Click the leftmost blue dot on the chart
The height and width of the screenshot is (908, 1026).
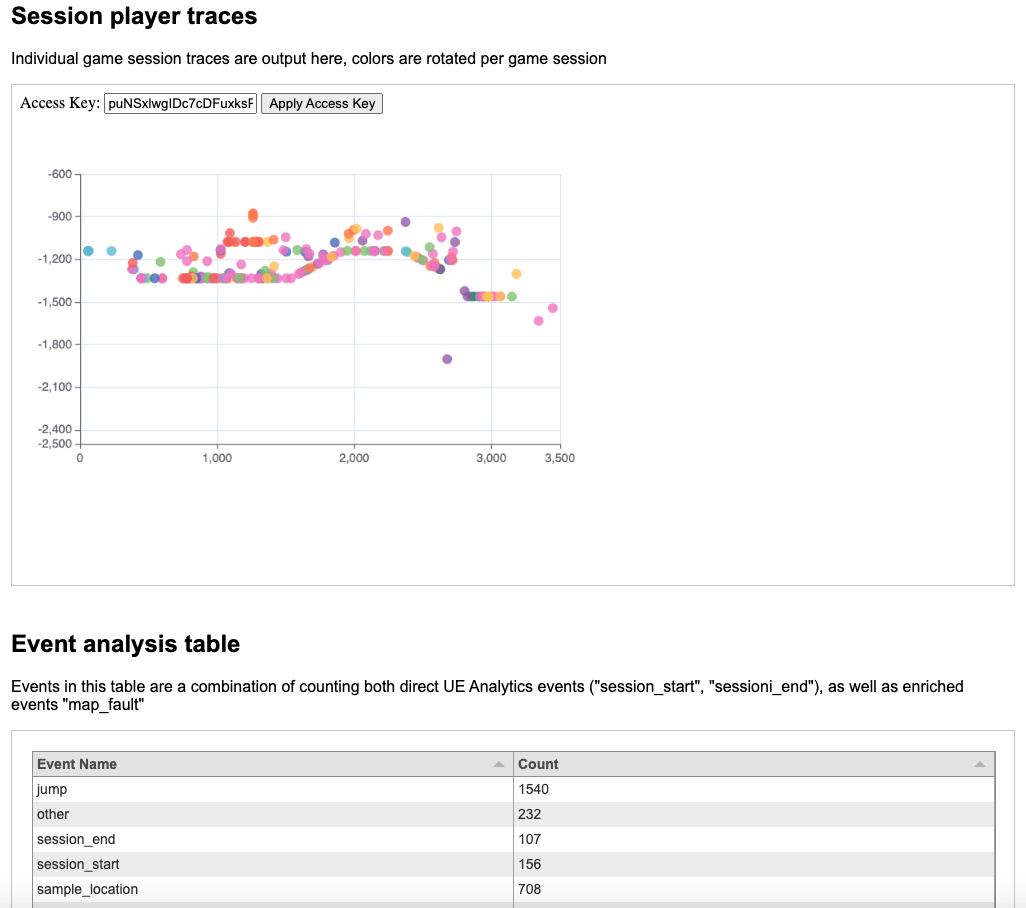[90, 250]
